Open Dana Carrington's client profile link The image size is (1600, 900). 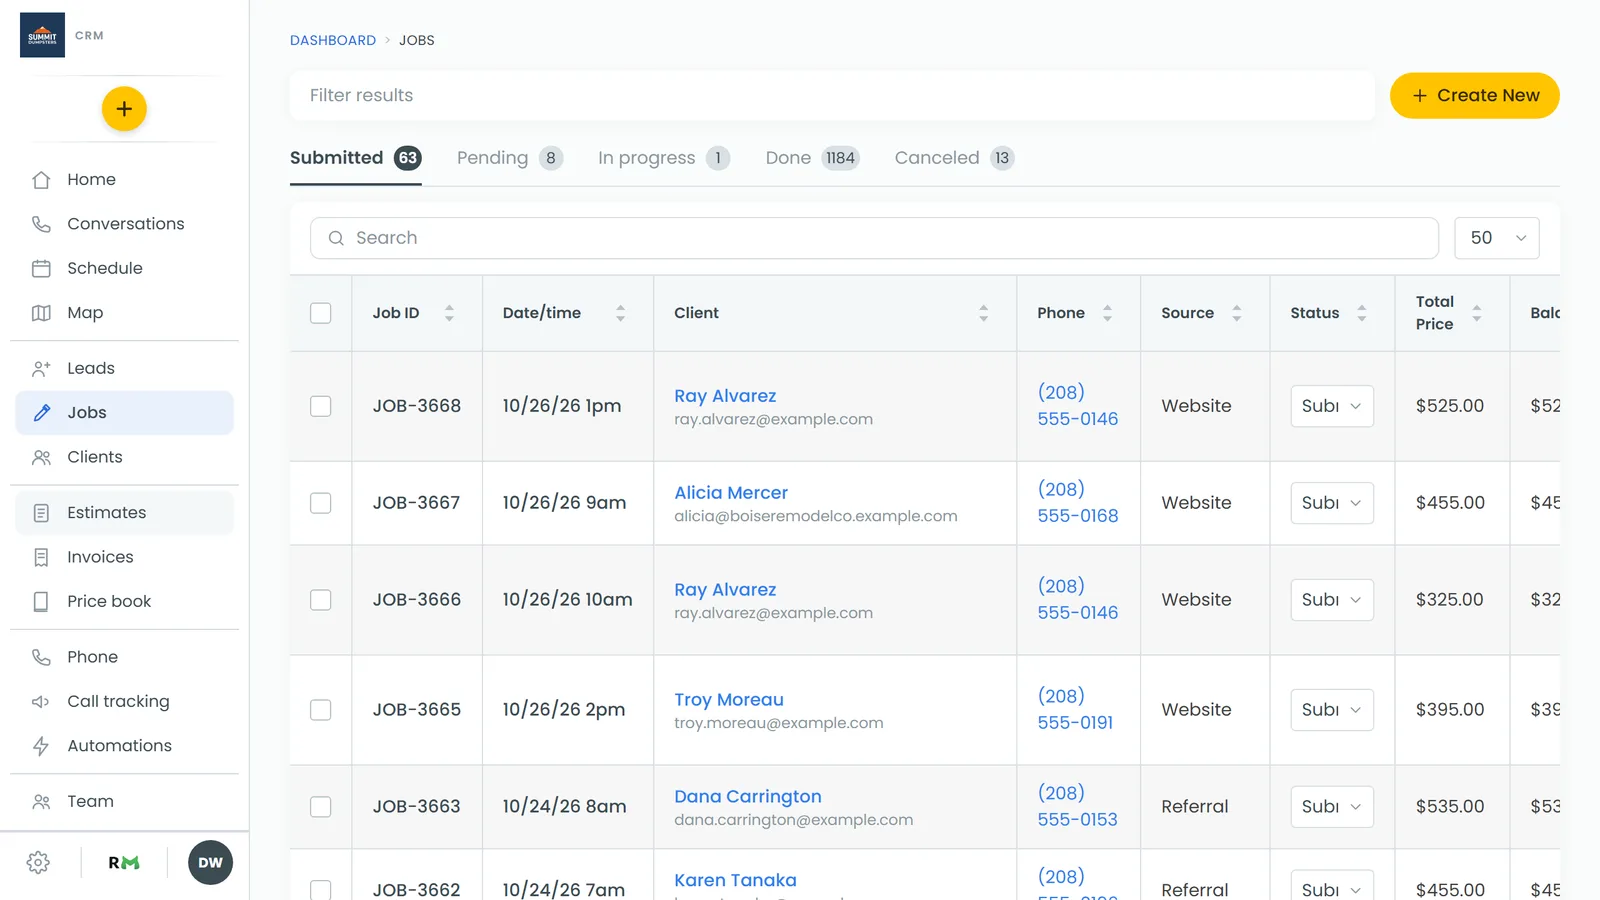click(x=748, y=797)
